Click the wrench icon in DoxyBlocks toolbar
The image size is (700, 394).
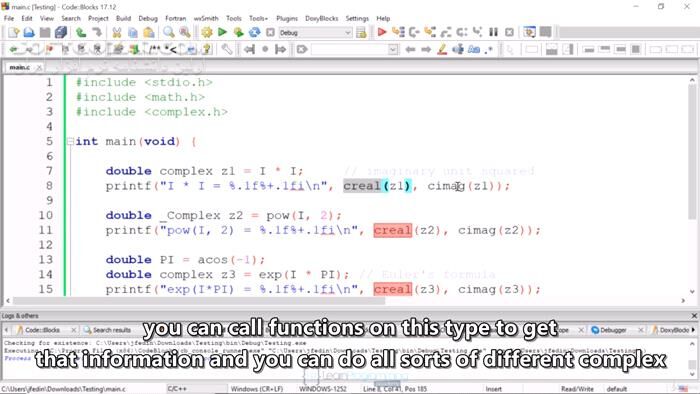(x=227, y=49)
